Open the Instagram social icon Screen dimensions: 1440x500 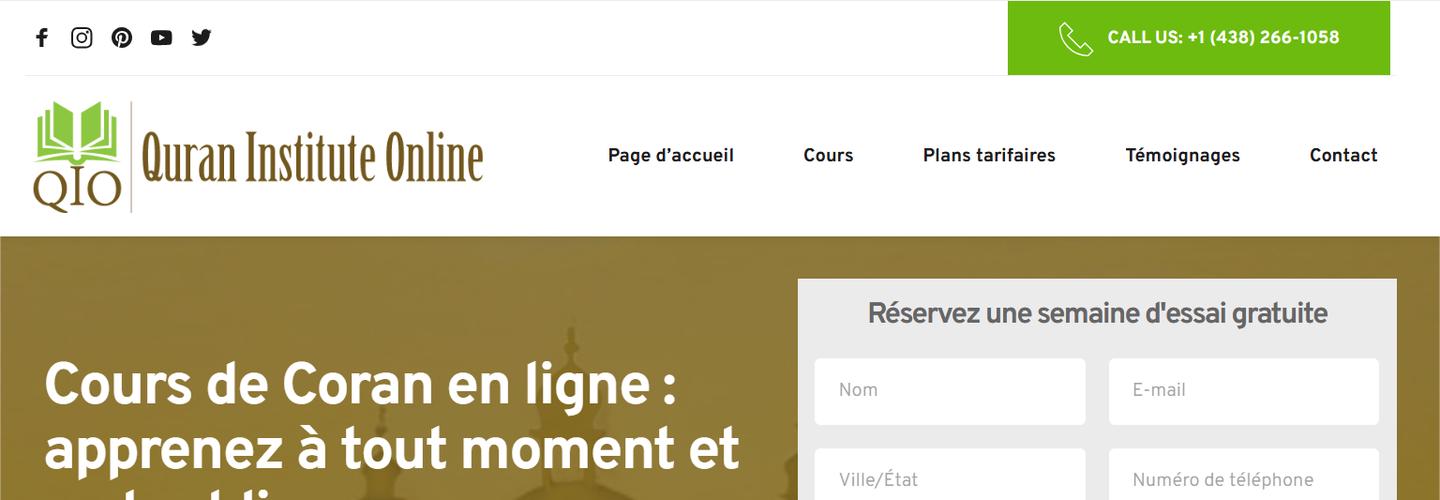pos(82,38)
